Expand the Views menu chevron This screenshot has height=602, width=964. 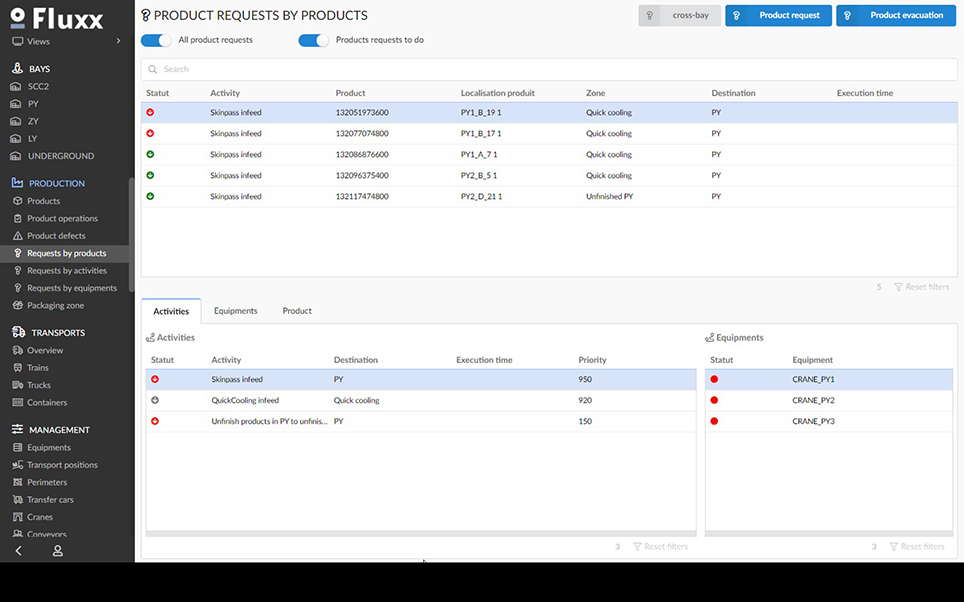[119, 41]
